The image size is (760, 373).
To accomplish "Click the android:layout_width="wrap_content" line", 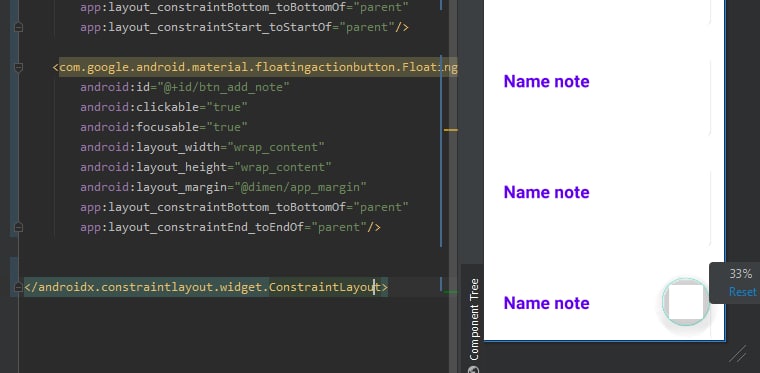I will click(202, 147).
